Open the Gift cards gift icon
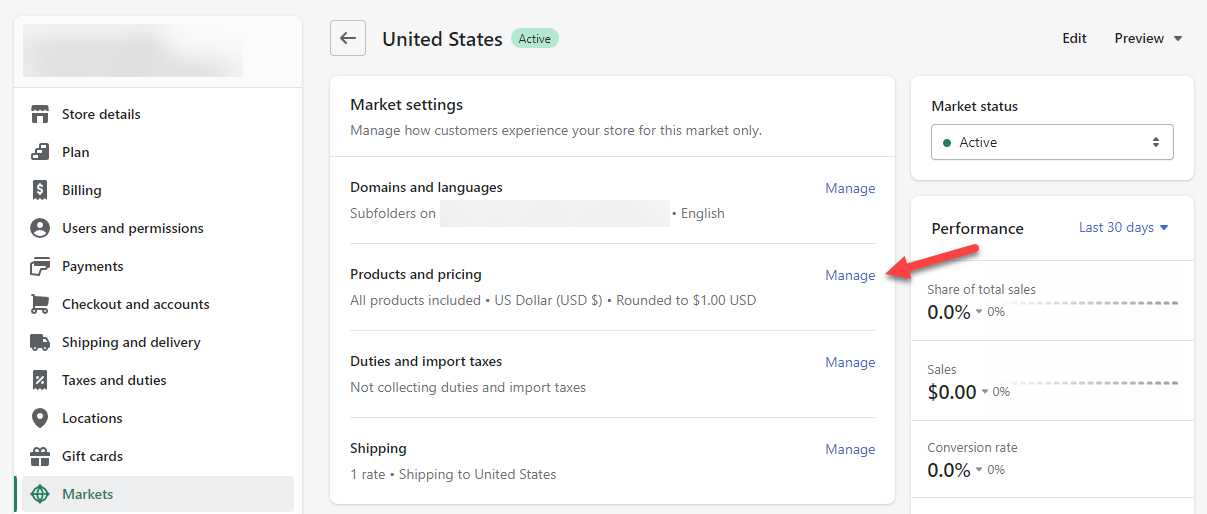The width and height of the screenshot is (1207, 514). click(x=40, y=456)
